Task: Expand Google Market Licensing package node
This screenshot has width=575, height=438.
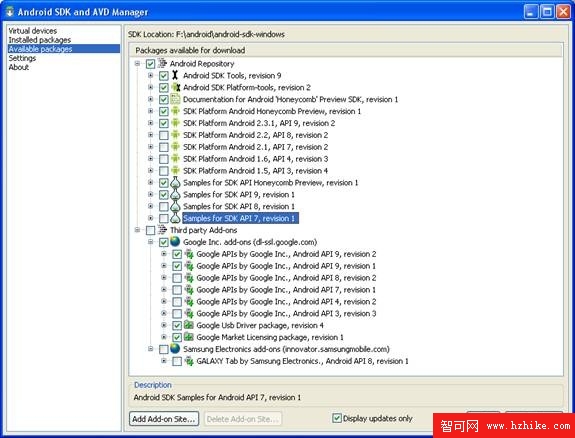Action: [164, 337]
